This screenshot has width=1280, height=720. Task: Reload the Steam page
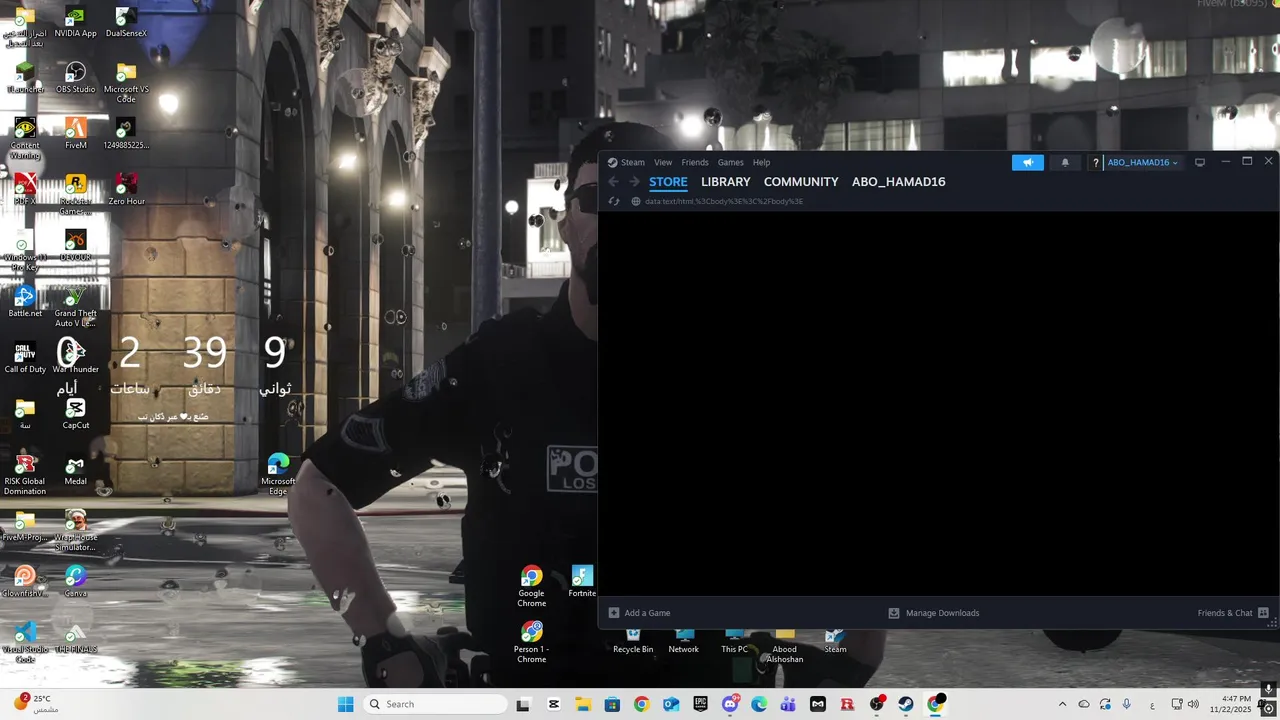[614, 201]
